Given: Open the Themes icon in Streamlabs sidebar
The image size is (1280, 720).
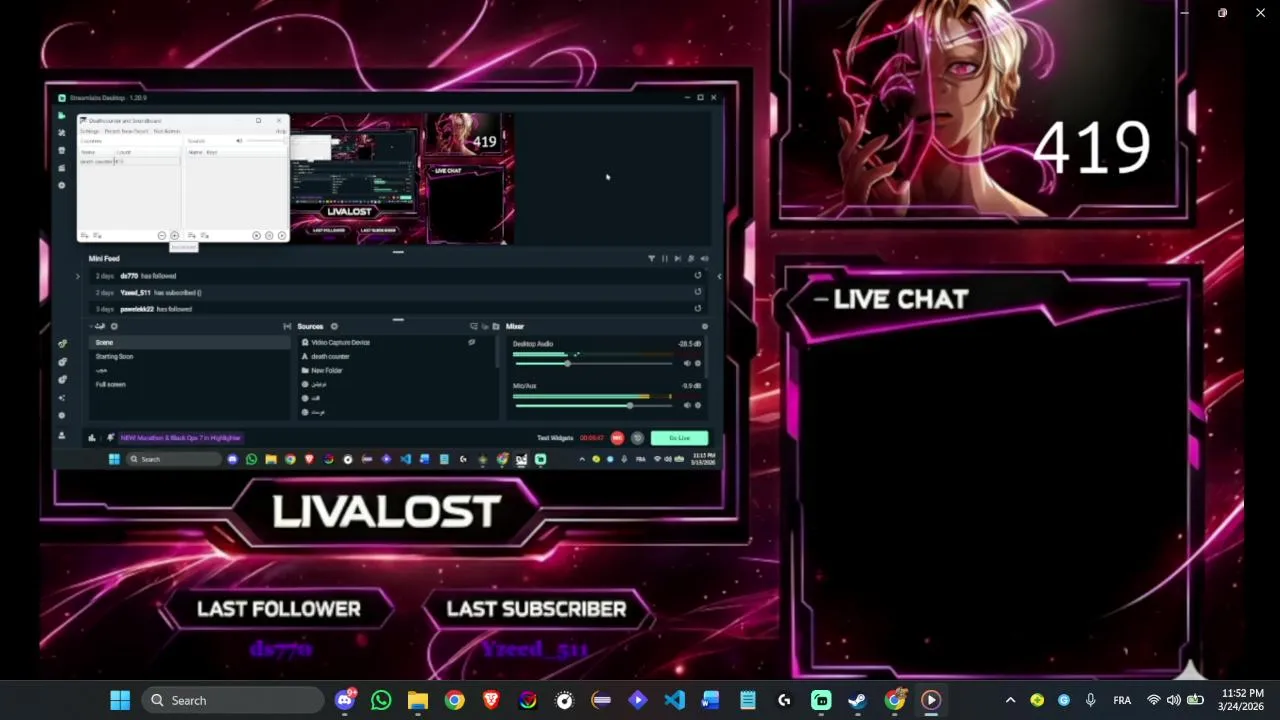Looking at the screenshot, I should pos(61,132).
